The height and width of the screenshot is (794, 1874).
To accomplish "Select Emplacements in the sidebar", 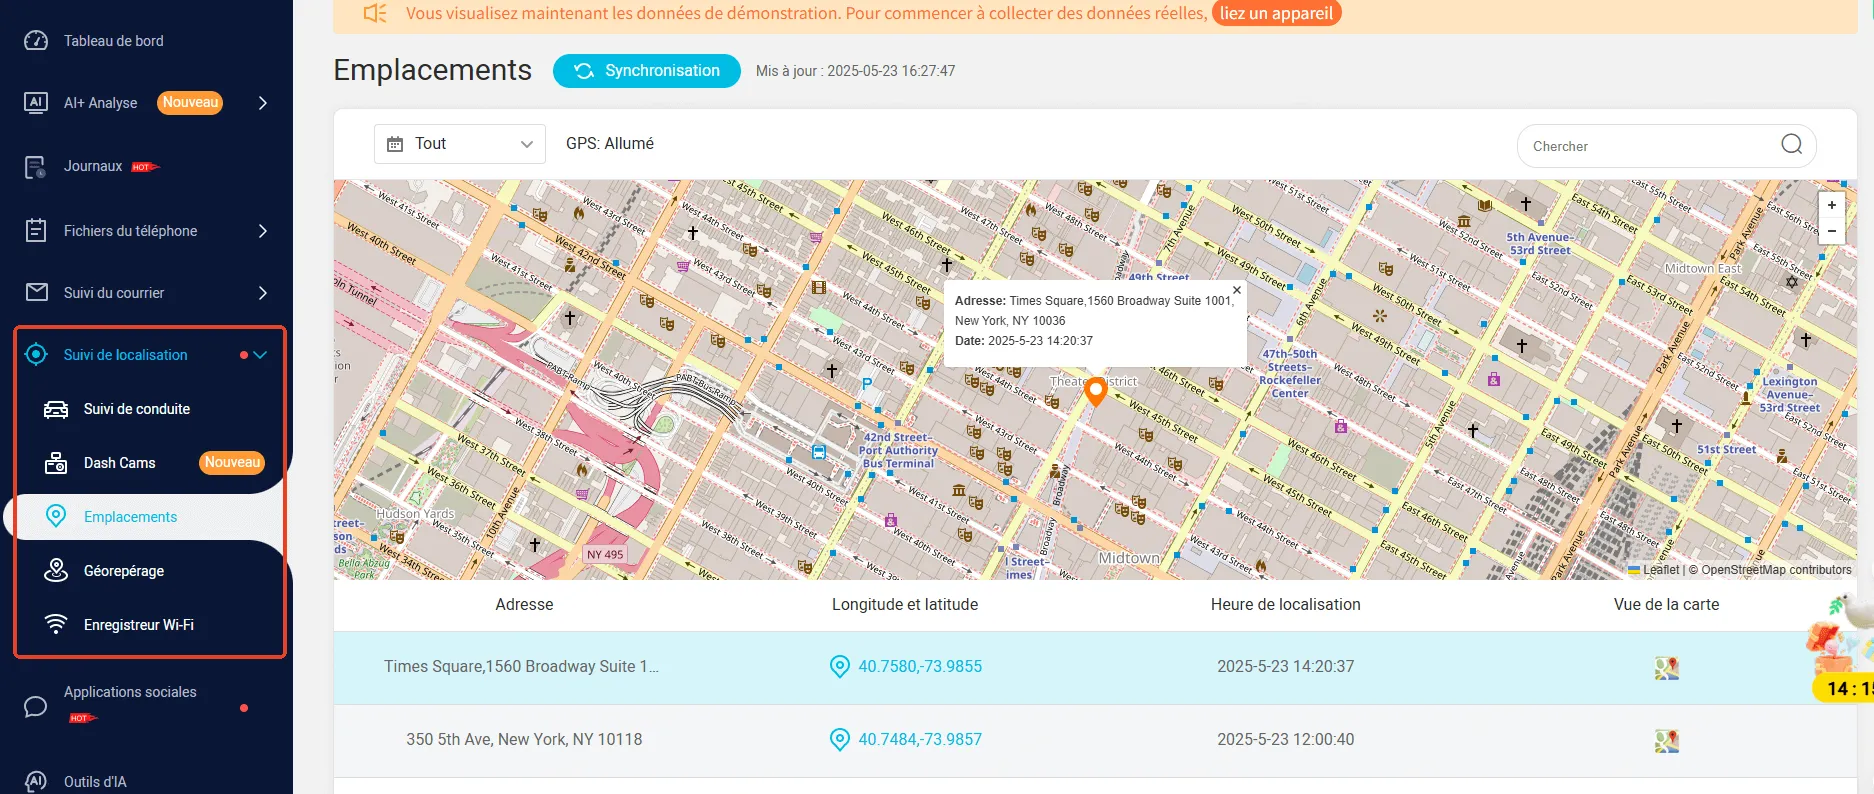I will [x=130, y=517].
